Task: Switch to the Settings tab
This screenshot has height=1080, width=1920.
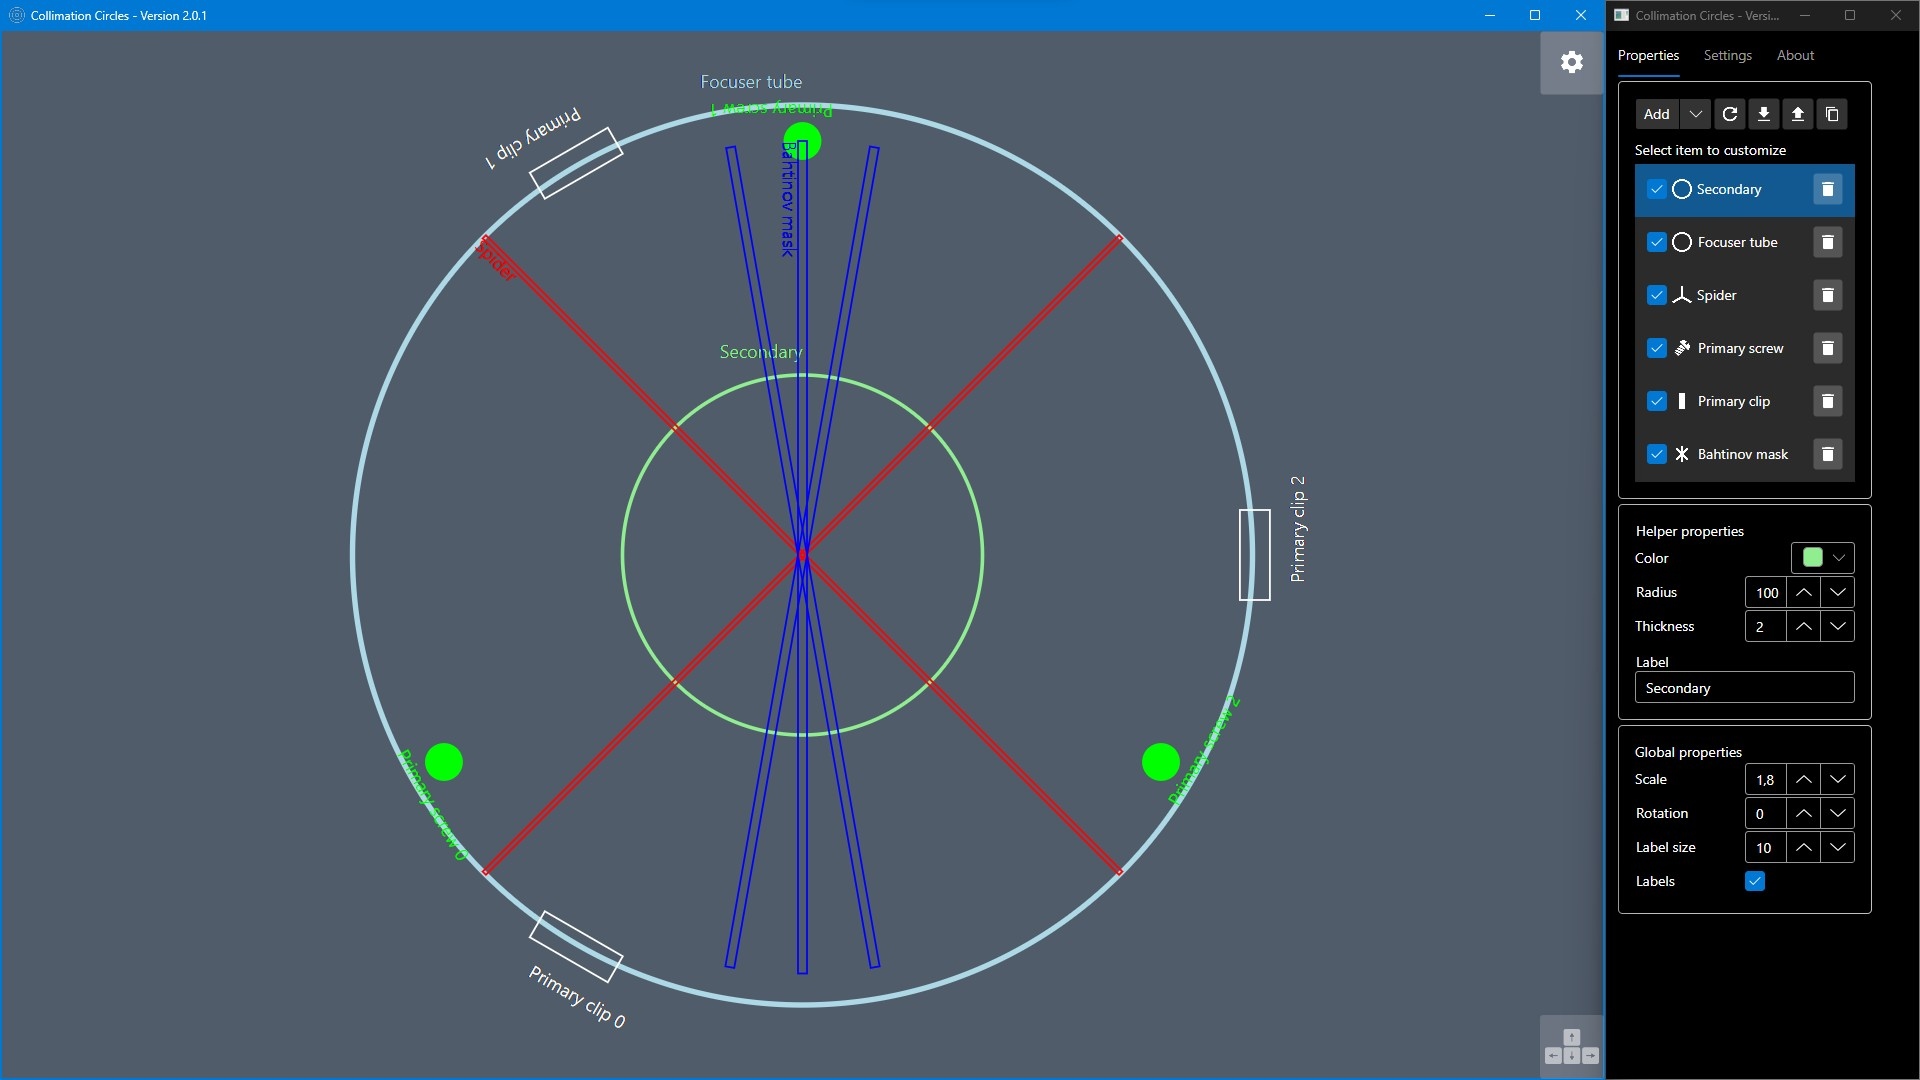Action: (1727, 55)
